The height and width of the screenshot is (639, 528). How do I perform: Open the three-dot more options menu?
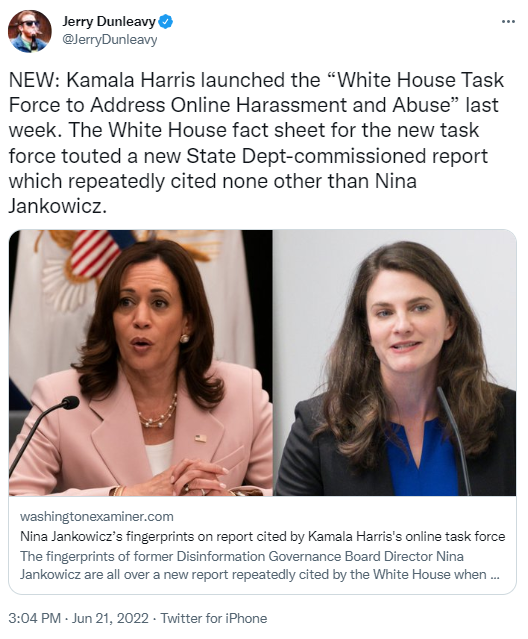(x=508, y=22)
